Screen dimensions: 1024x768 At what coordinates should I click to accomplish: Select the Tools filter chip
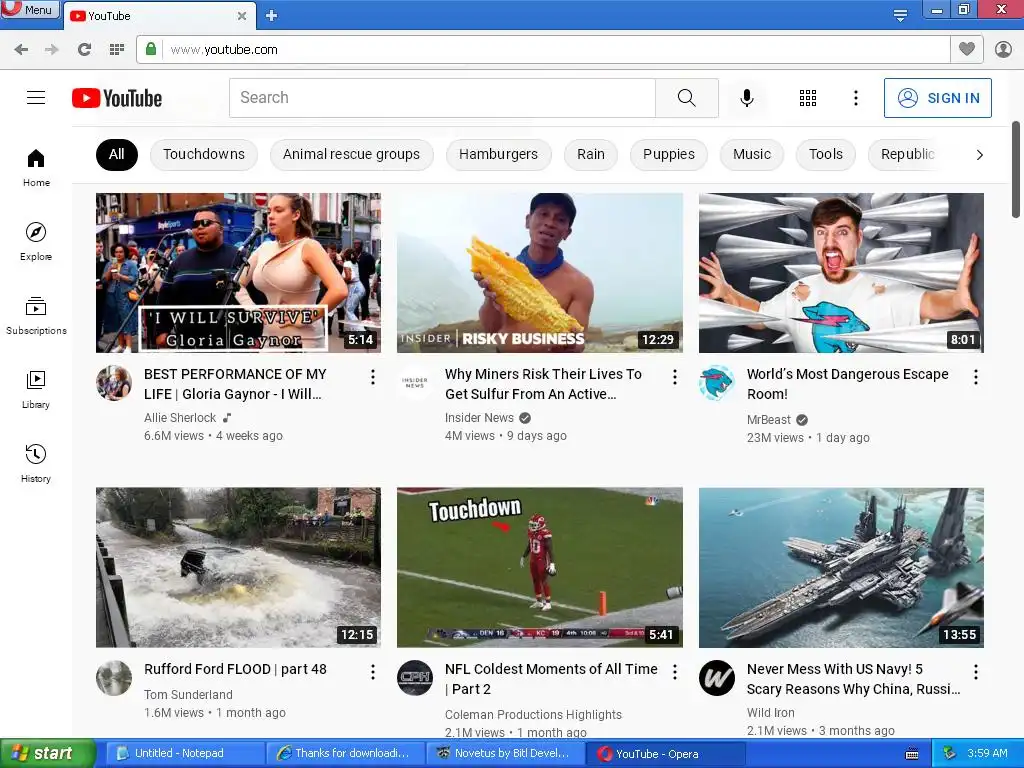(825, 155)
